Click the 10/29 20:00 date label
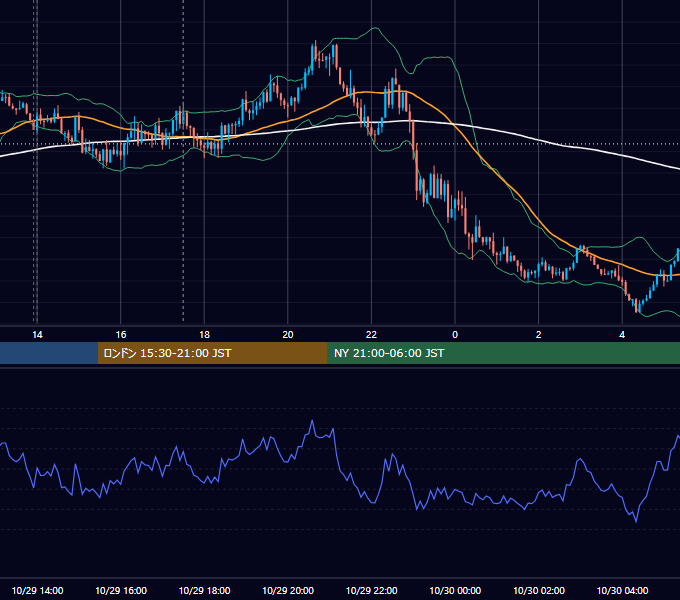680x600 pixels. coord(288,590)
